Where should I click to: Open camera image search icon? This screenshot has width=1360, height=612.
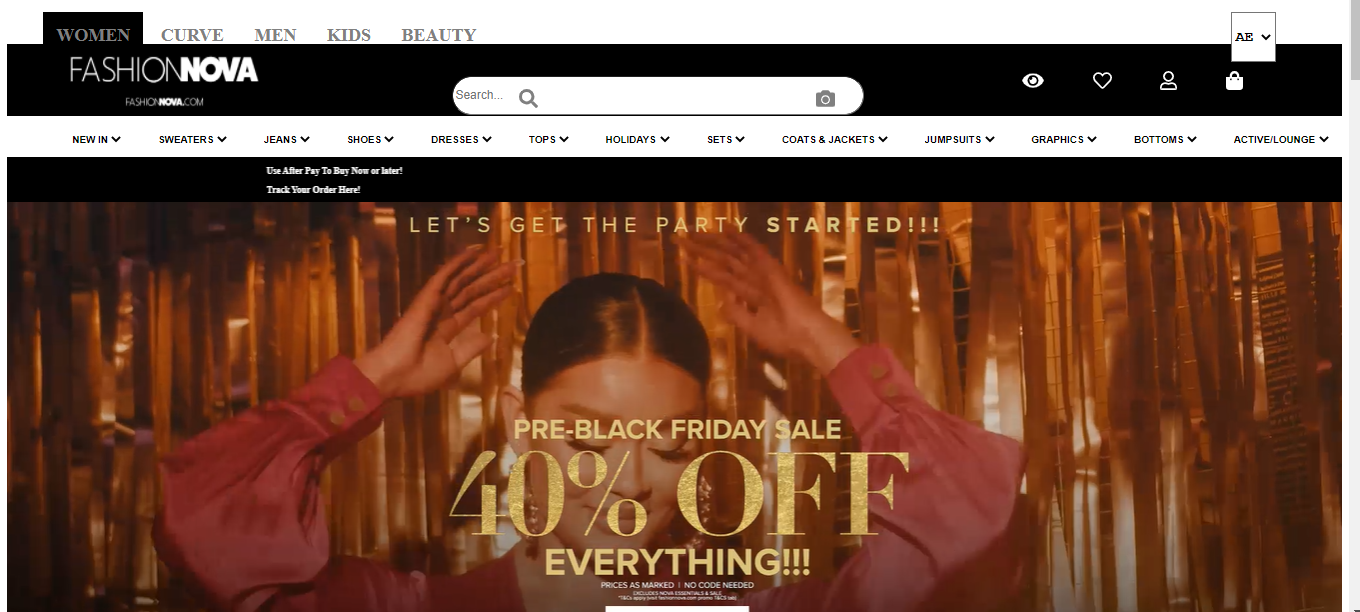click(825, 98)
